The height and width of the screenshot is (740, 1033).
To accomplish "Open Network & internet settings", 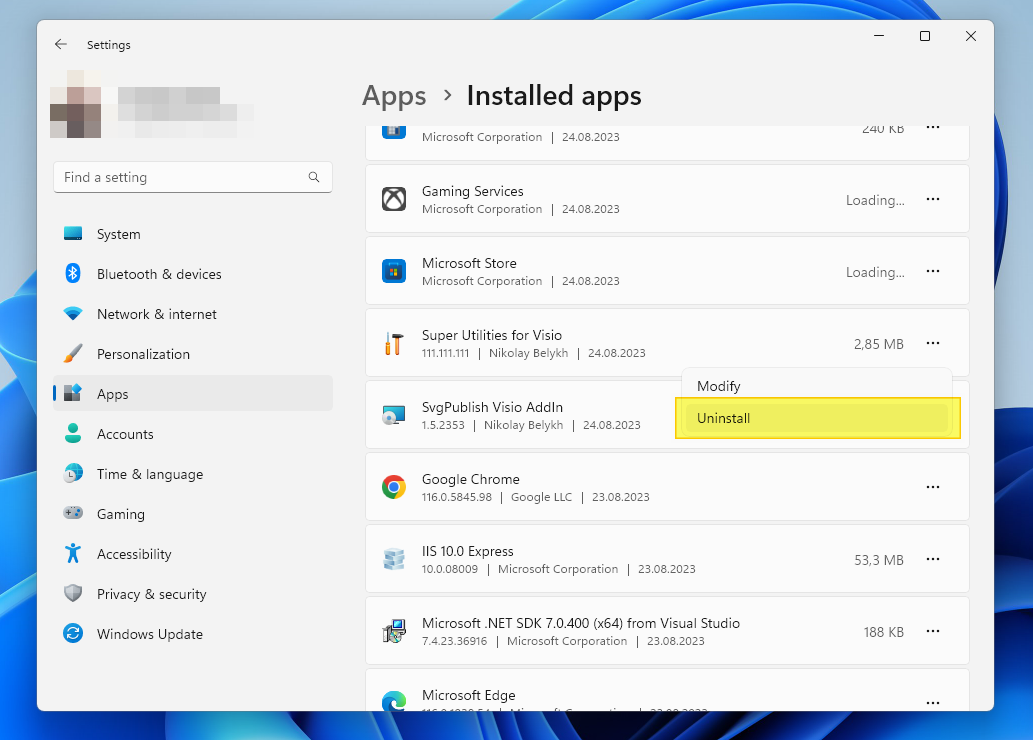I will click(193, 314).
